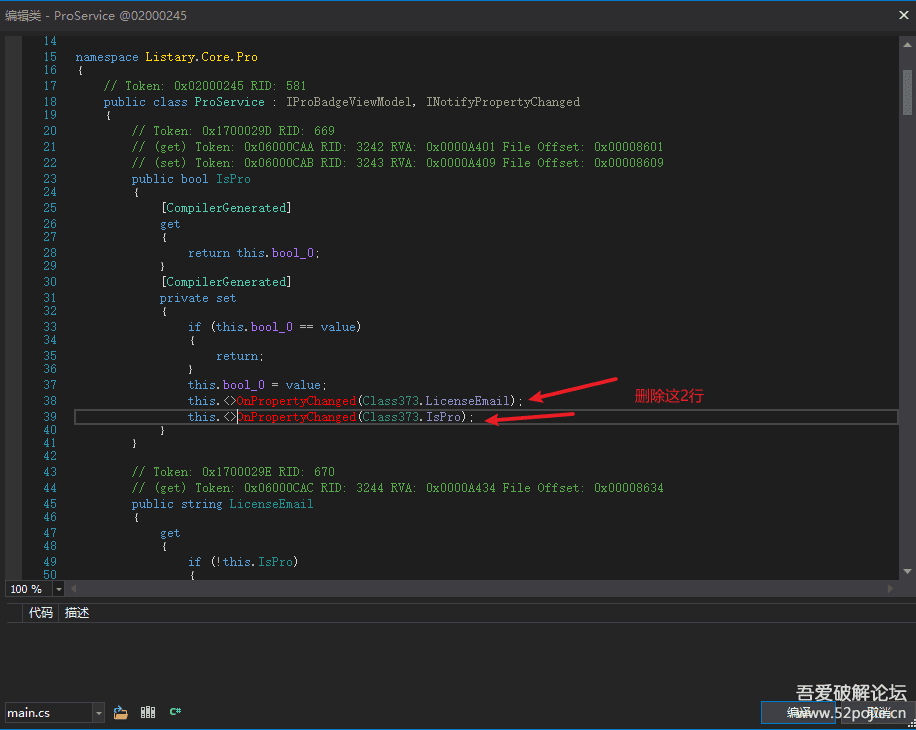The image size is (916, 730).
Task: Click the vertical scrollbar thumb in editor
Action: (x=907, y=90)
